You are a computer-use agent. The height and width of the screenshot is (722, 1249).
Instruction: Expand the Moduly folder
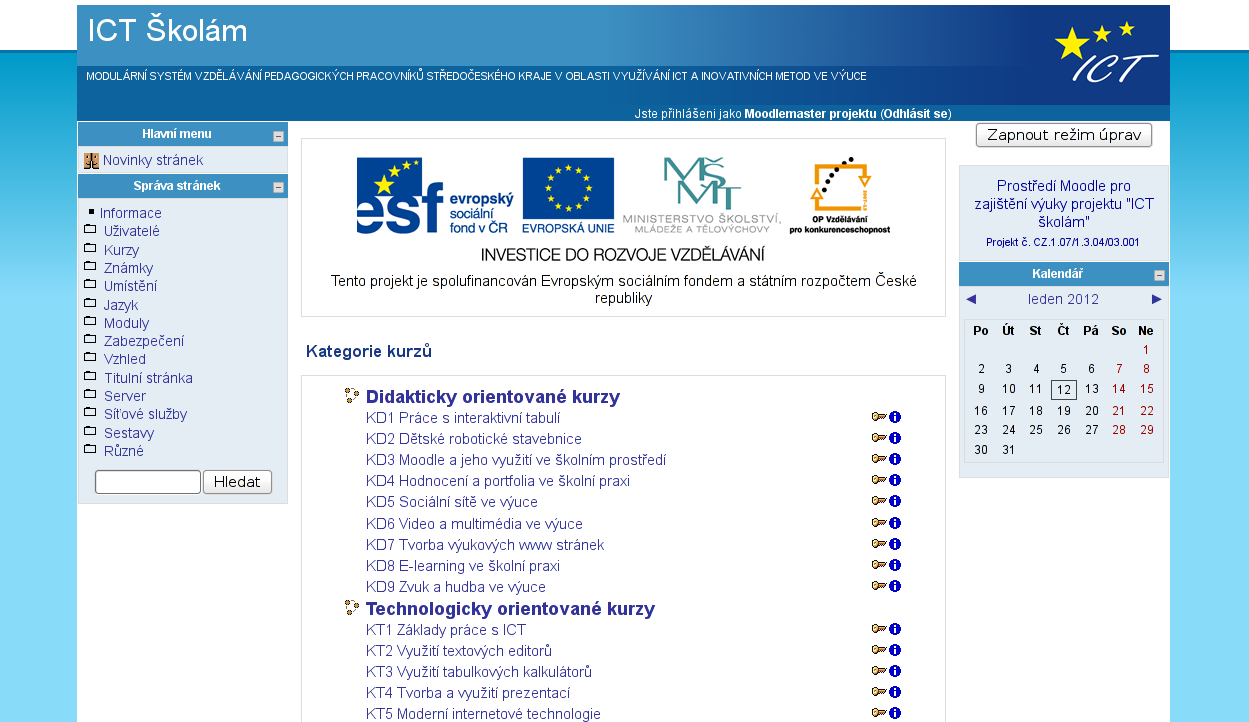[x=90, y=322]
